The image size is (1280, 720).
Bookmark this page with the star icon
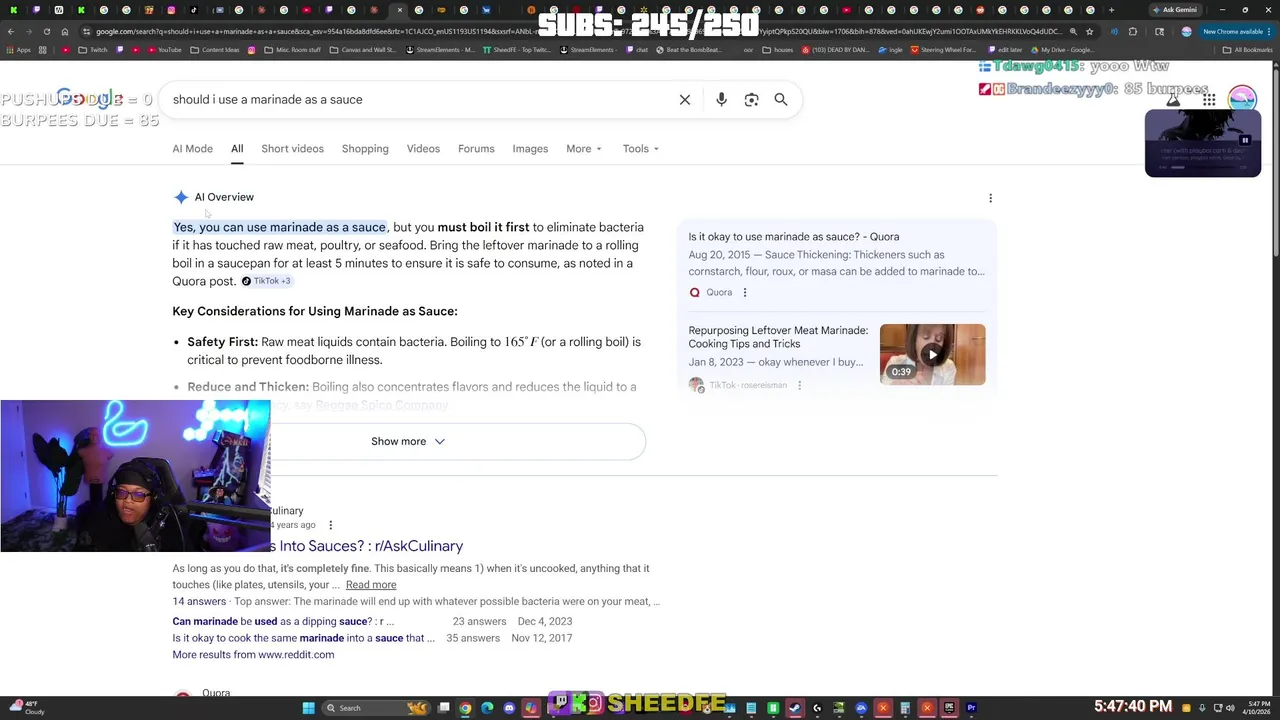(1089, 31)
